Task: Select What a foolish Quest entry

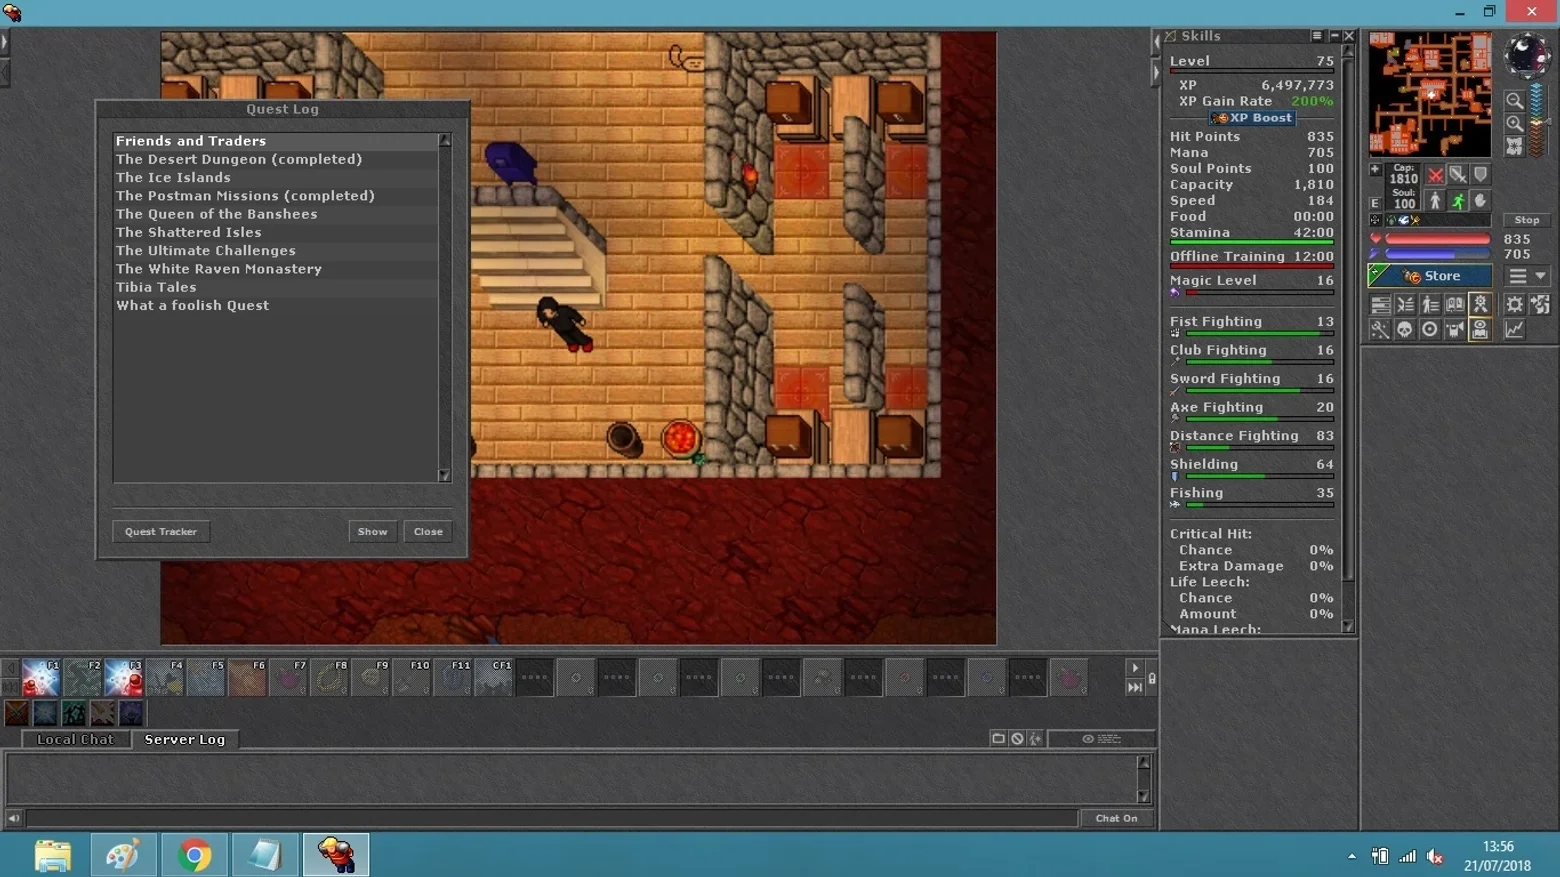Action: 276,306
